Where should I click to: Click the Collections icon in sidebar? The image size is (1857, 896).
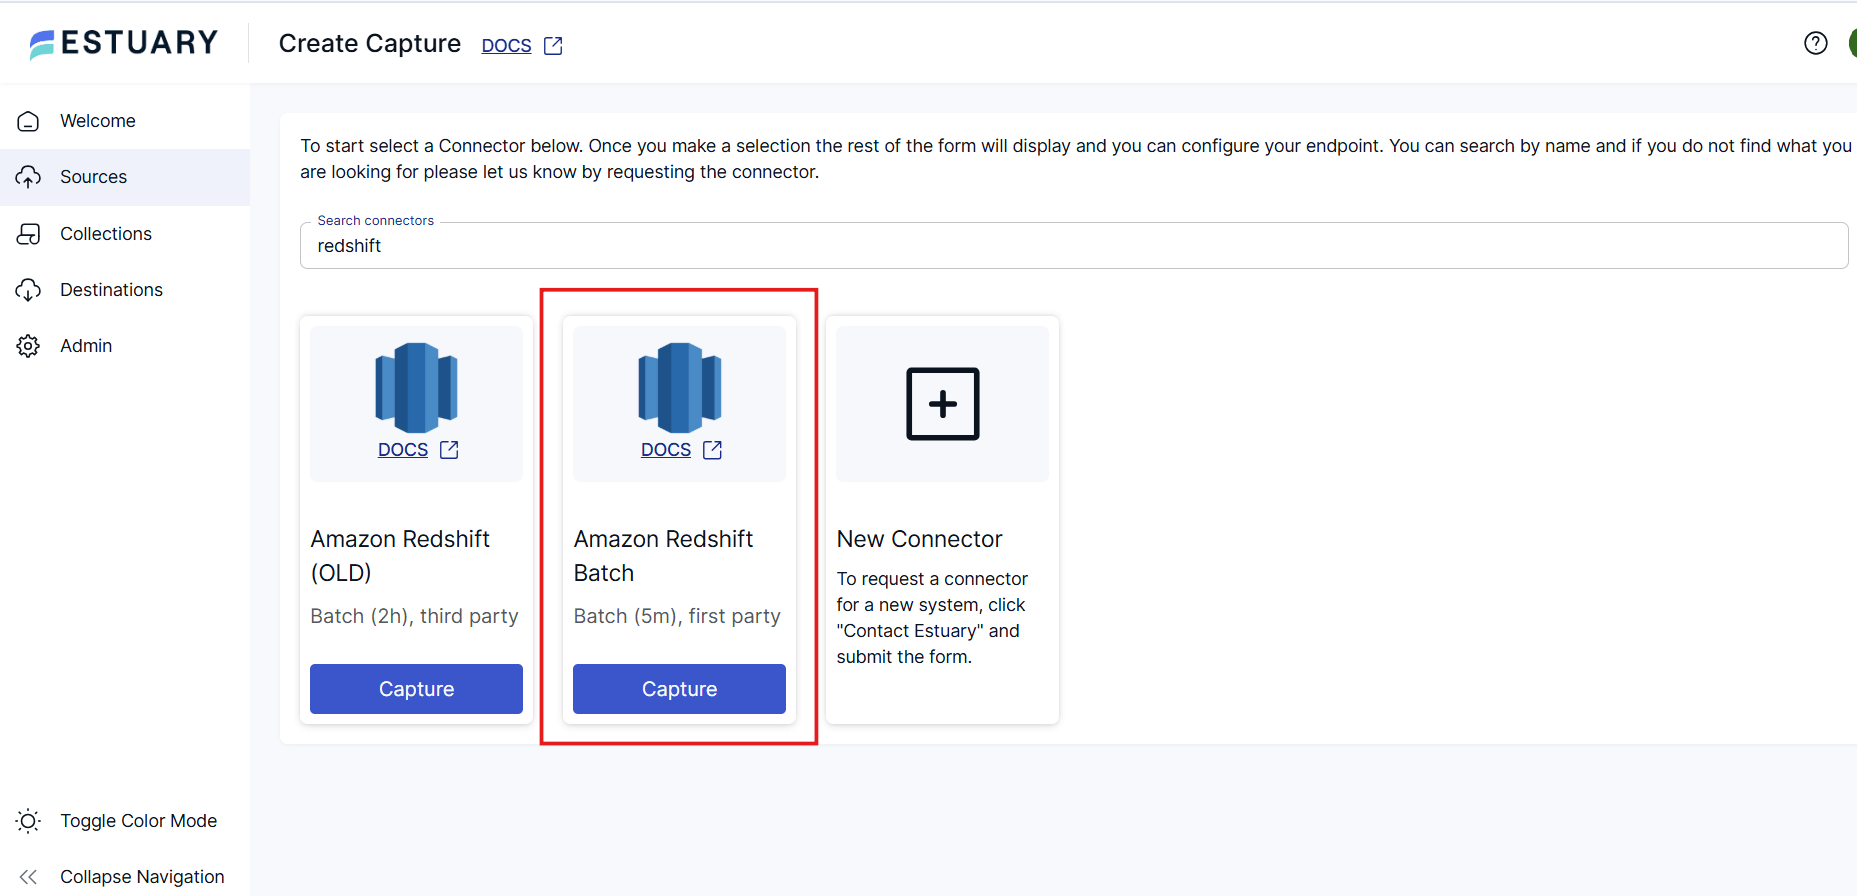28,234
